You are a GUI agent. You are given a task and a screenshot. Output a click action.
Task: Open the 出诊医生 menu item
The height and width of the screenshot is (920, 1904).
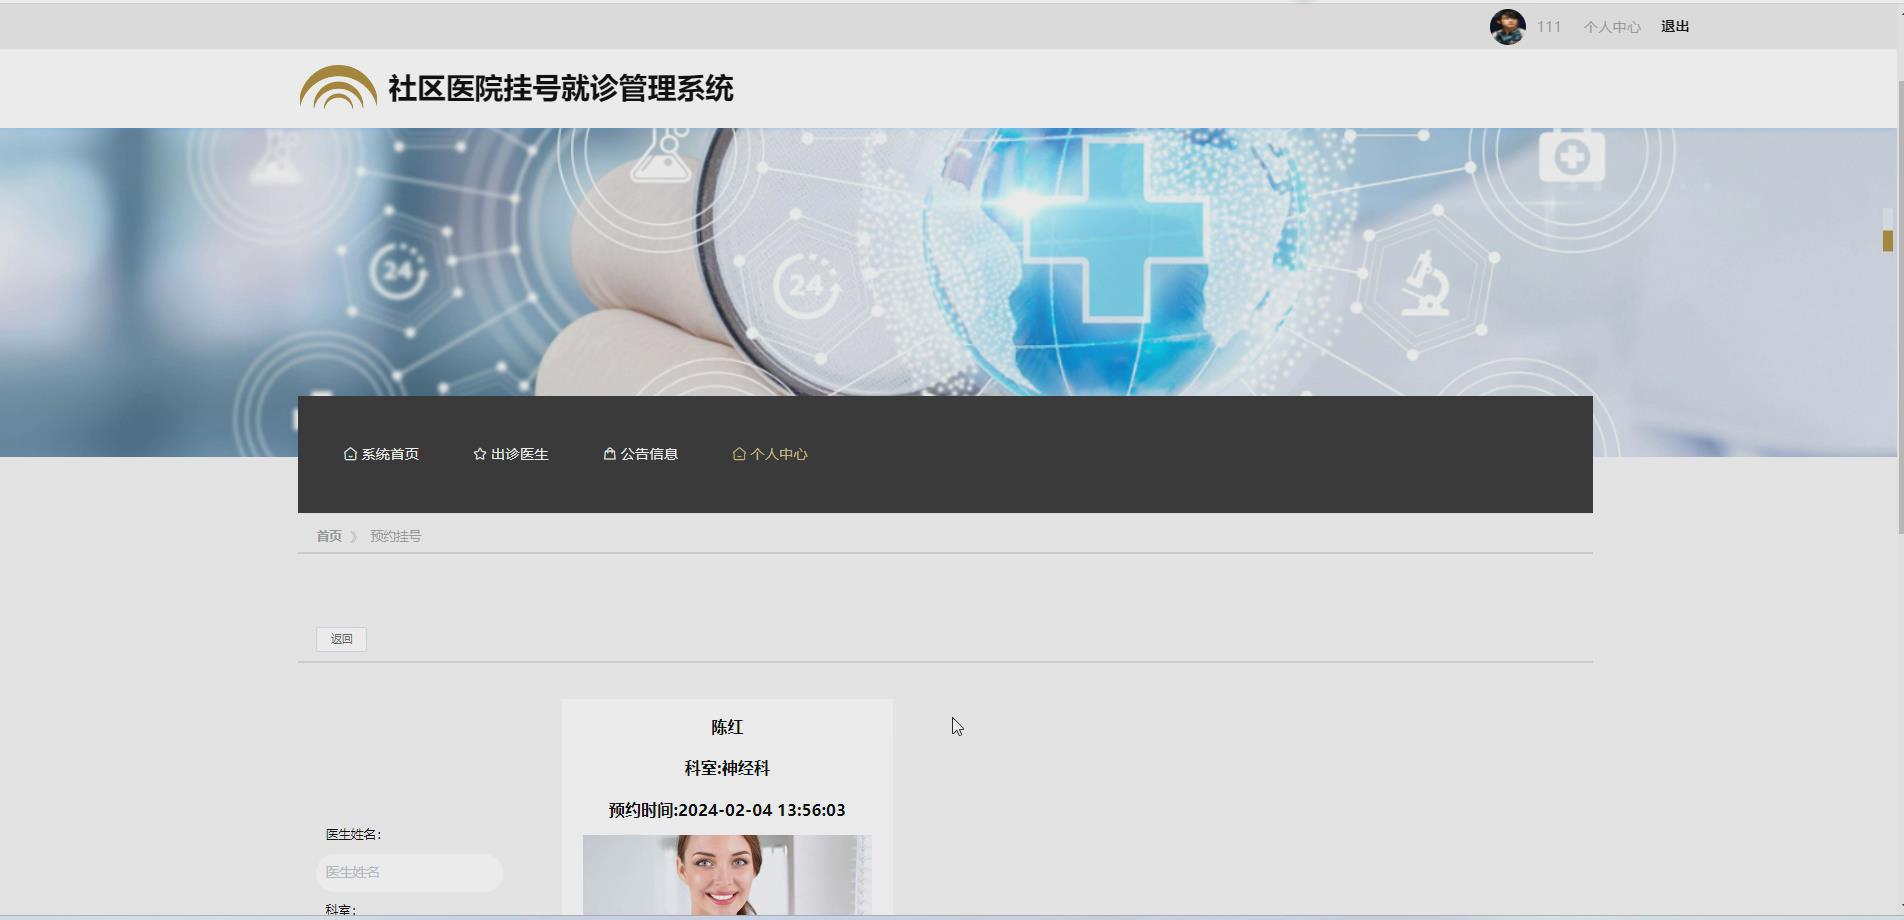point(511,454)
